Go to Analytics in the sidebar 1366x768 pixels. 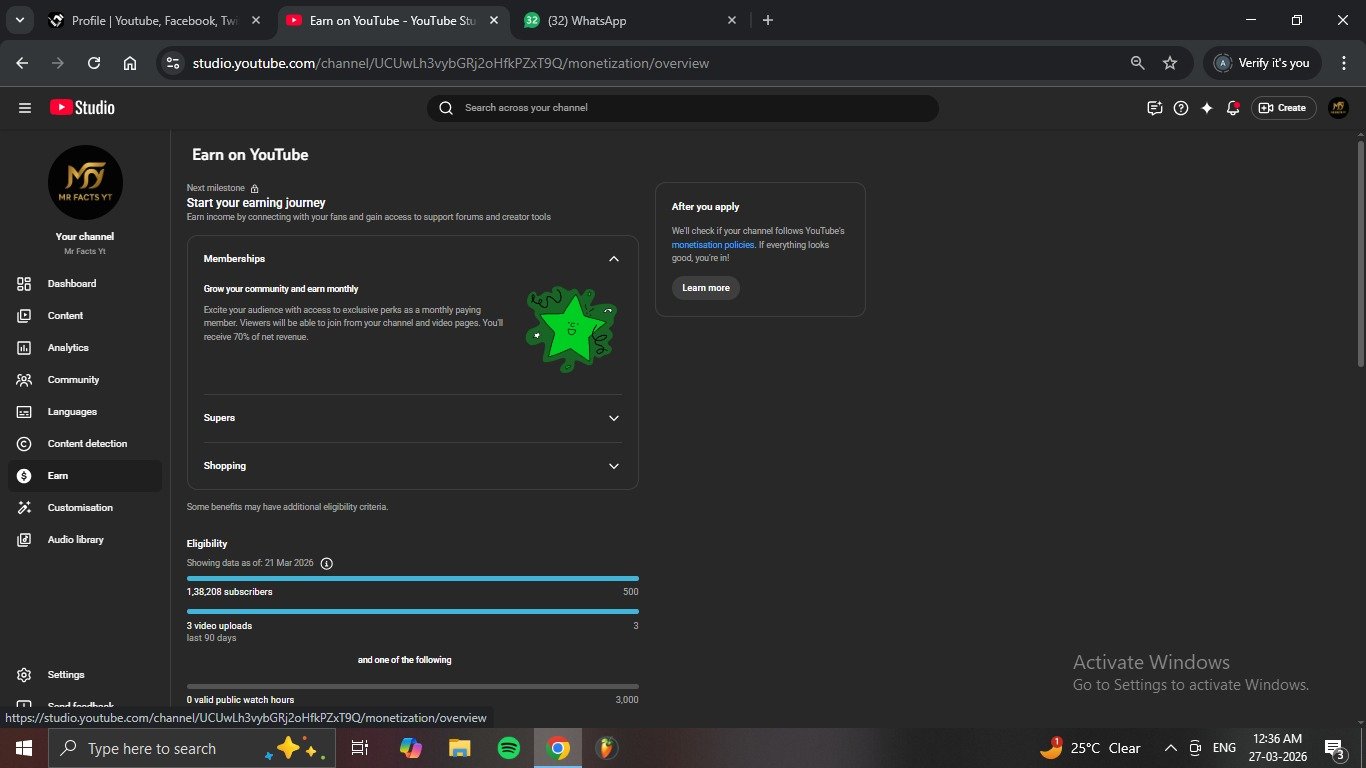point(68,348)
